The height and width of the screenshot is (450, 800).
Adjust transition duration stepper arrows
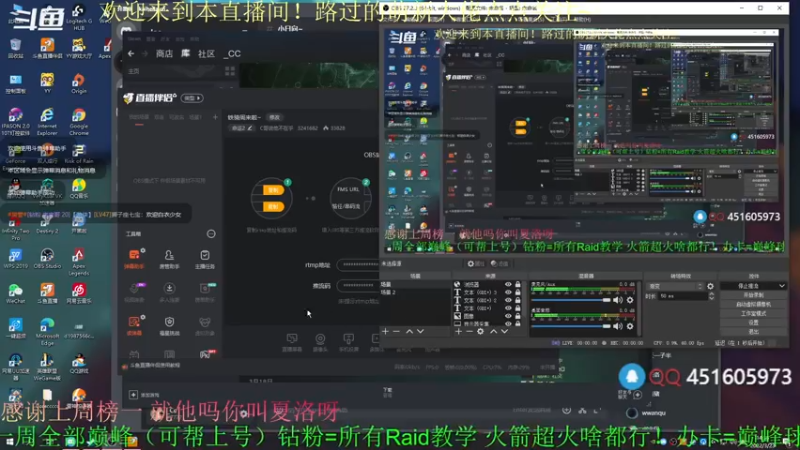click(711, 296)
